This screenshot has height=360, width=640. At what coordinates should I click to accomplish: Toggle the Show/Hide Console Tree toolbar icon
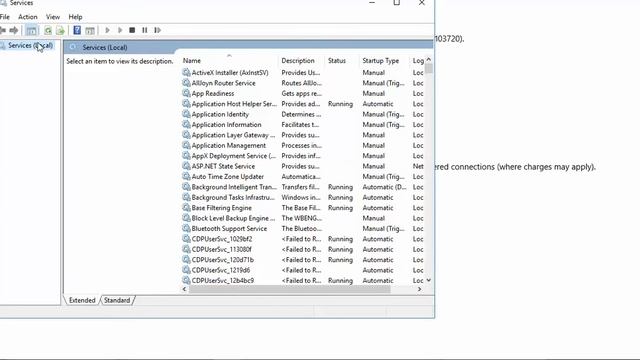point(31,30)
